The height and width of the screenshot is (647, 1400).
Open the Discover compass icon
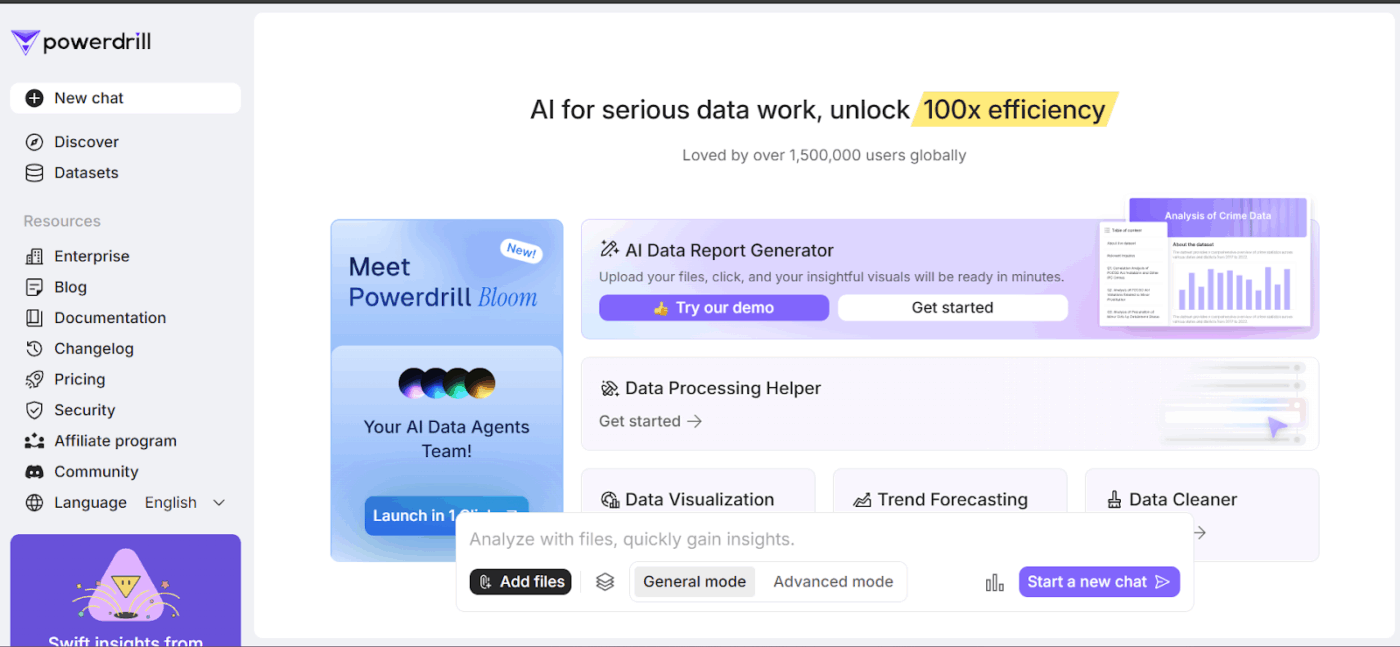tap(34, 142)
